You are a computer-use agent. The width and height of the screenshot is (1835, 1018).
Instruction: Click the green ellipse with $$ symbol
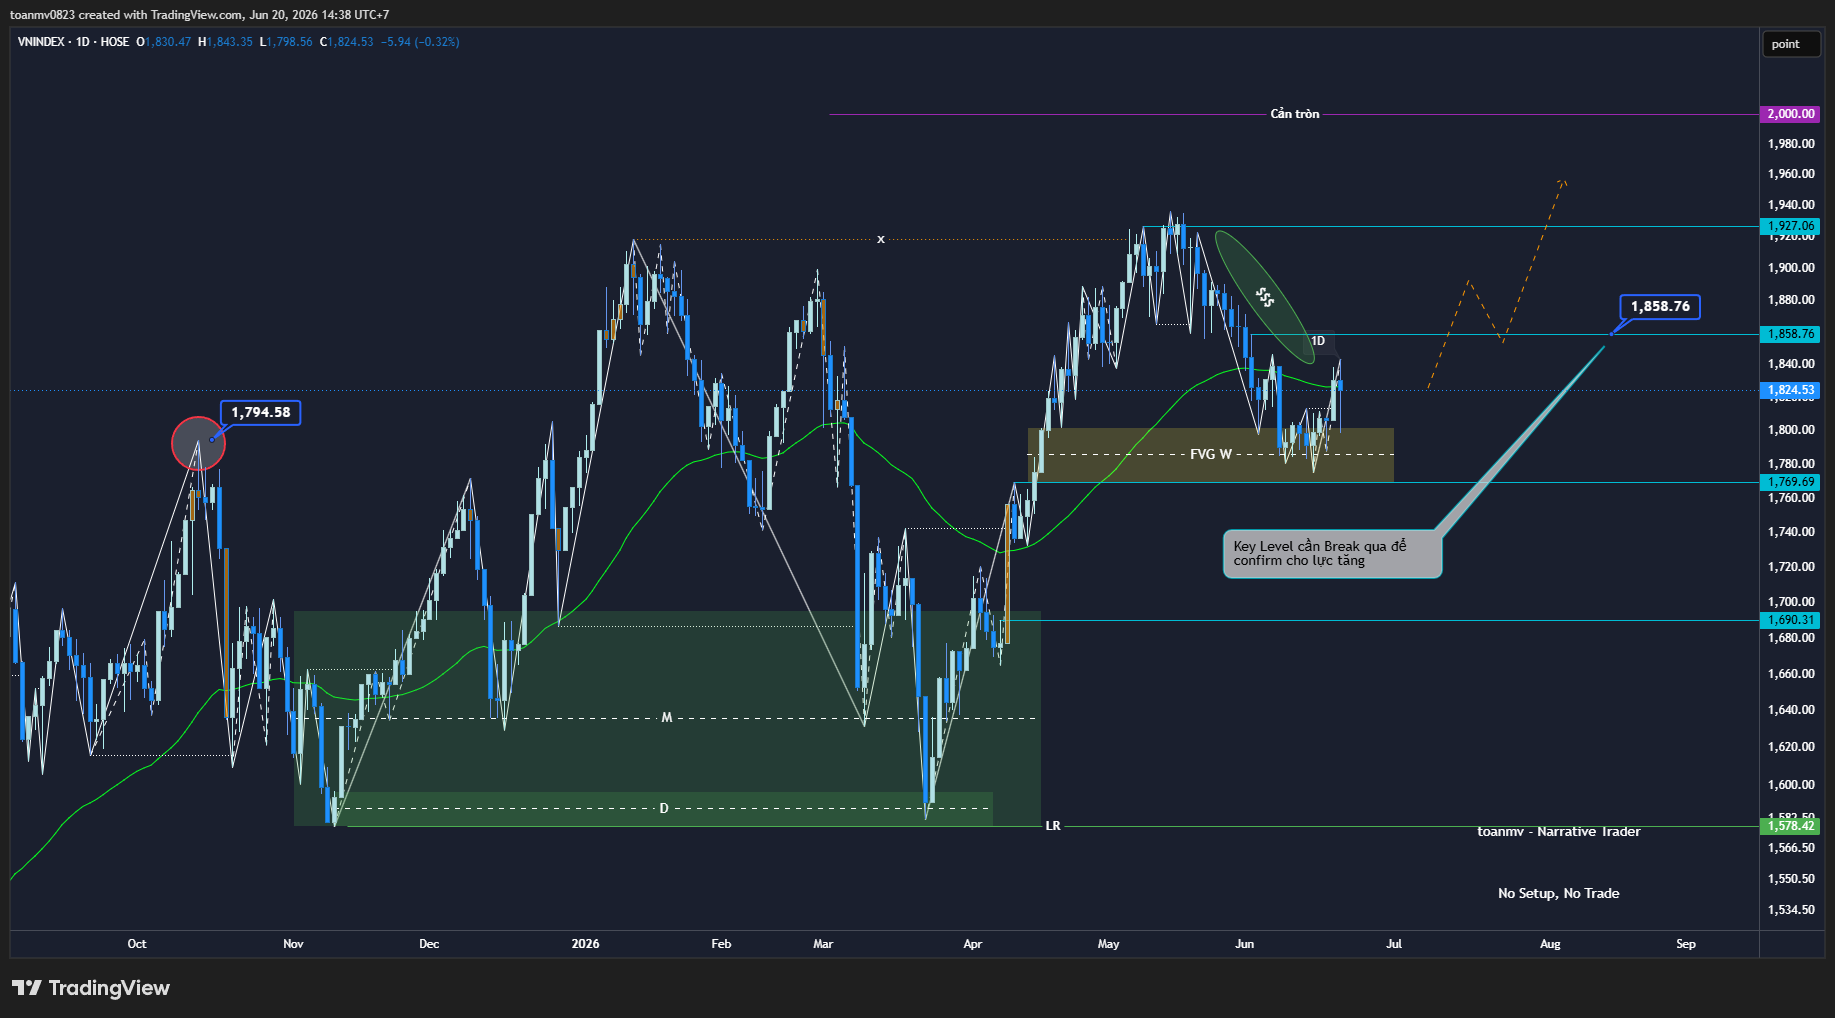(1265, 296)
